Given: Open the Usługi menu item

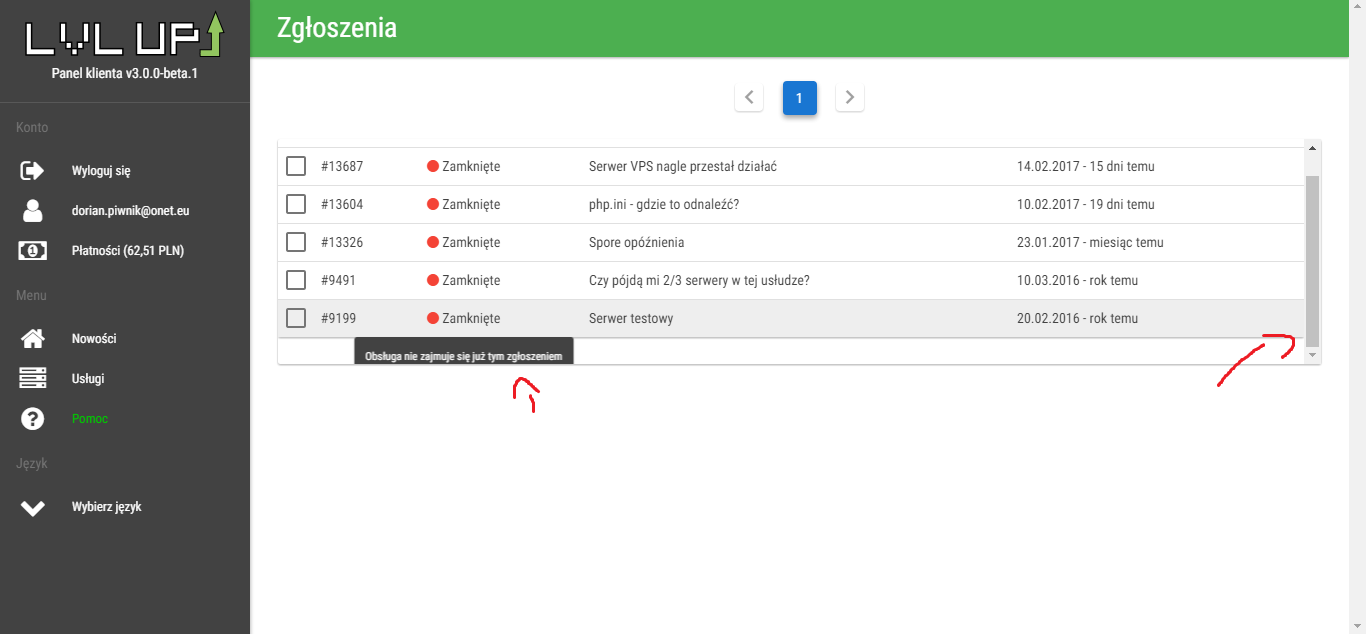Looking at the screenshot, I should (88, 379).
